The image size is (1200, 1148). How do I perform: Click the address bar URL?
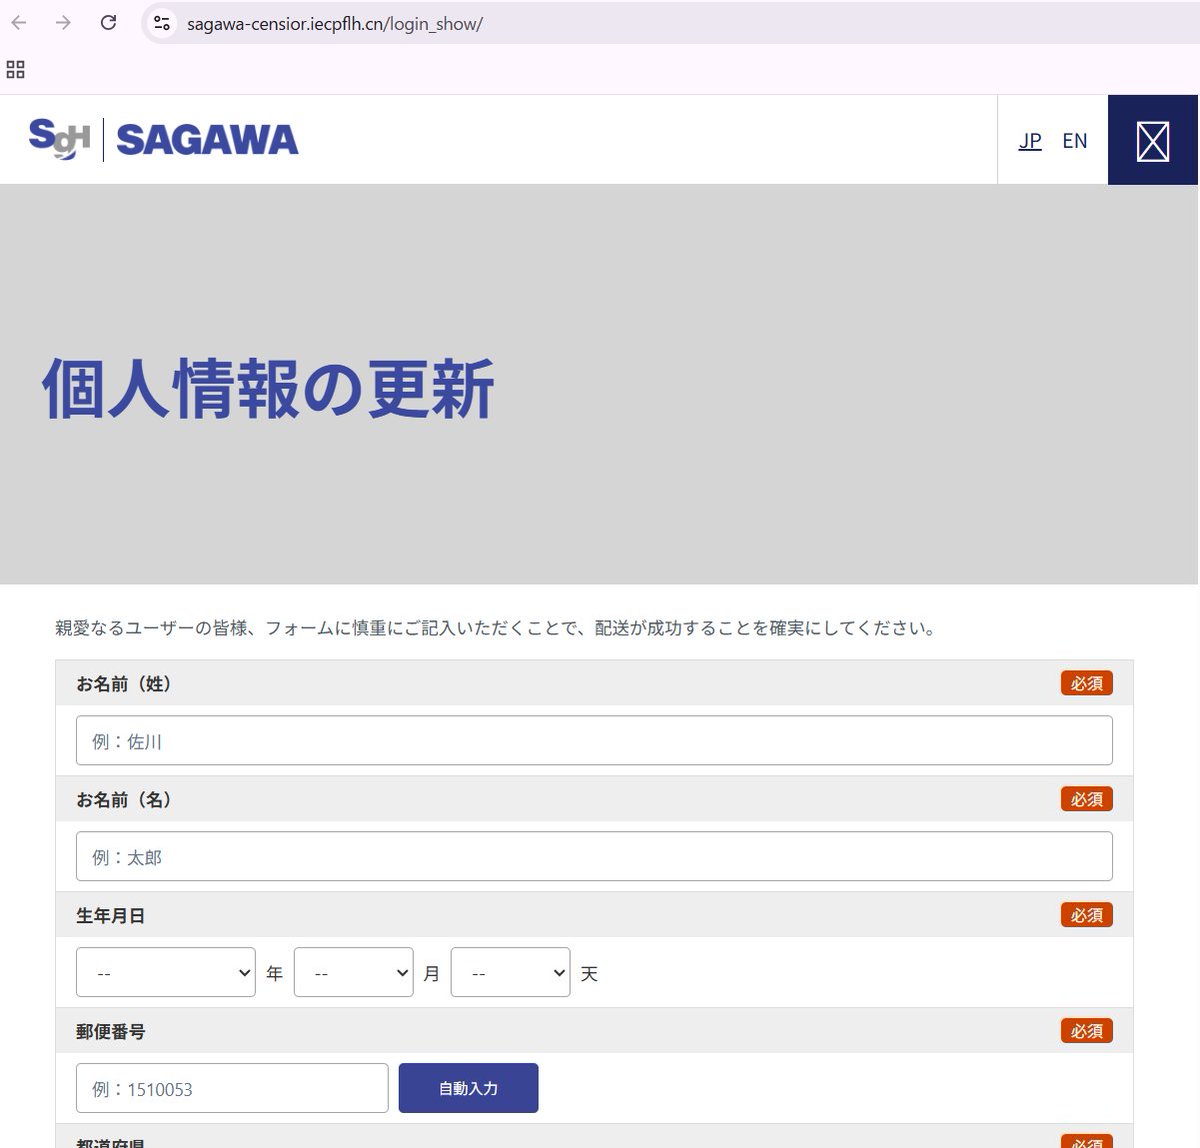[335, 24]
